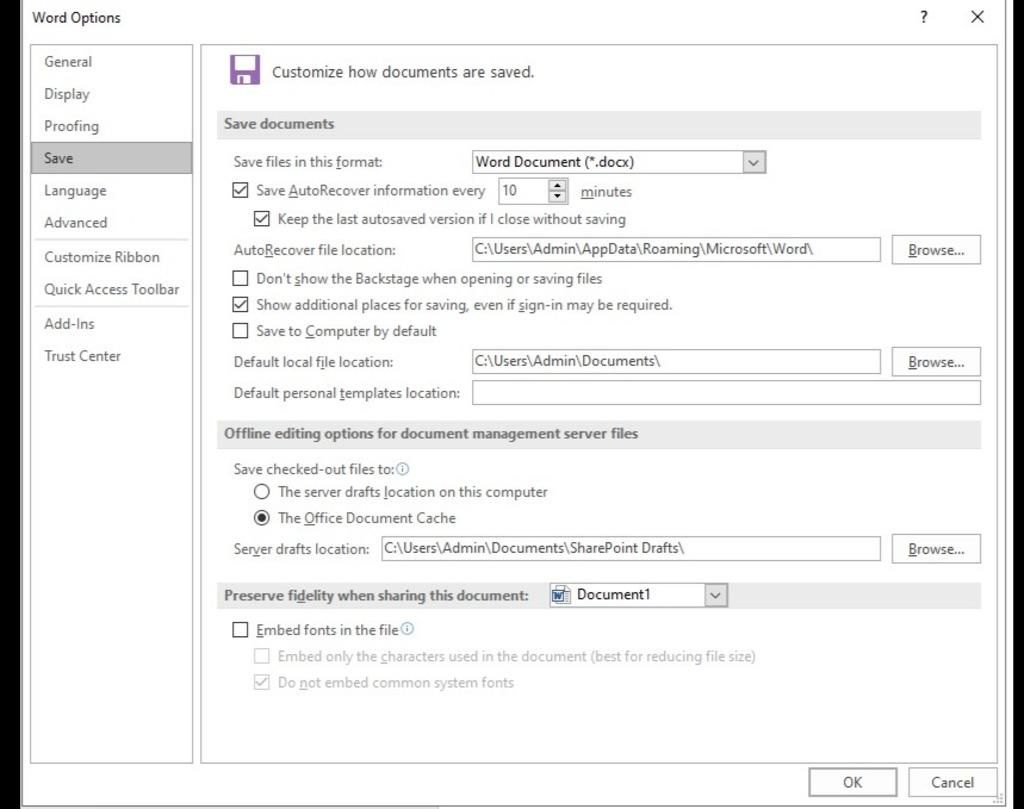Uncheck Keep the last autosaved version option

[261, 219]
